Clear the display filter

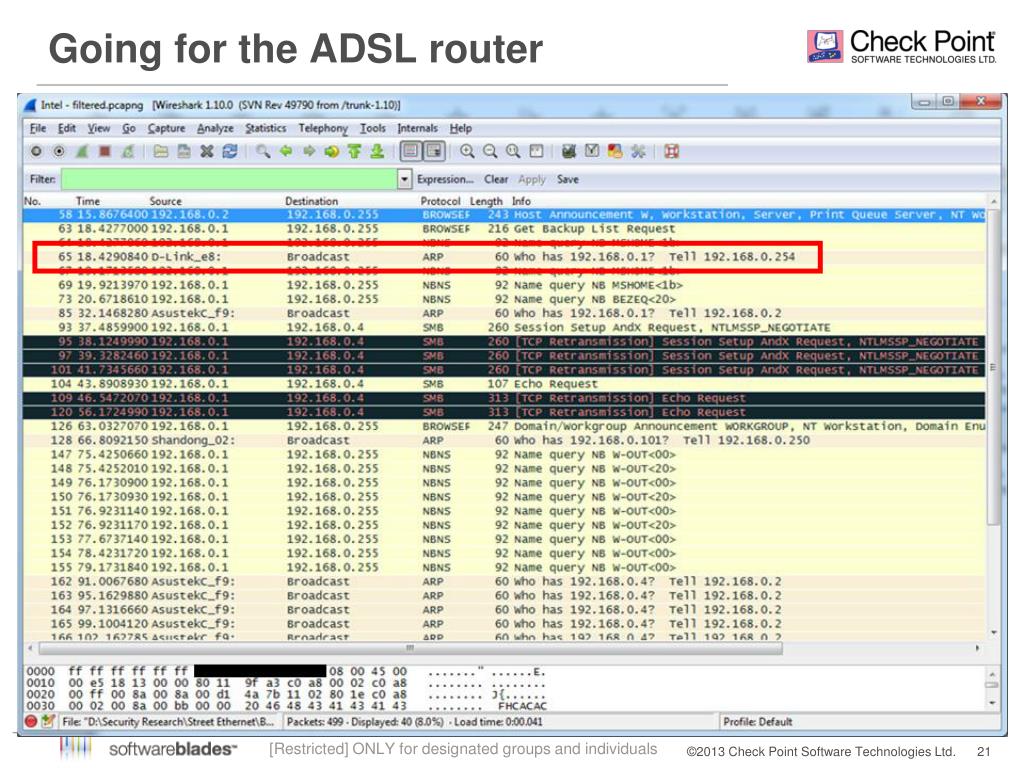(496, 179)
